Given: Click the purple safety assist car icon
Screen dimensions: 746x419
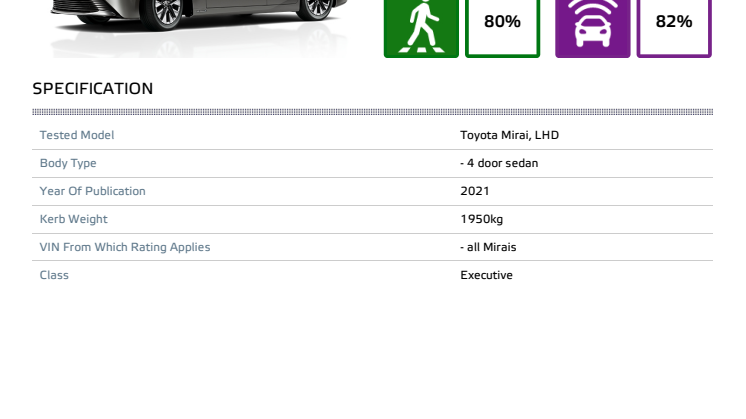Looking at the screenshot, I should 592,29.
